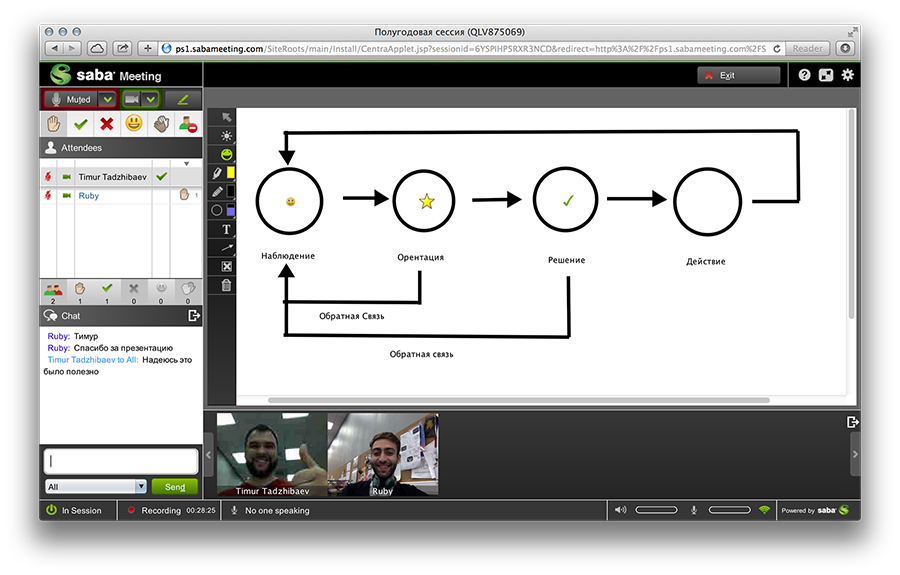
Task: Click the clear selected markup tool
Action: 227,266
